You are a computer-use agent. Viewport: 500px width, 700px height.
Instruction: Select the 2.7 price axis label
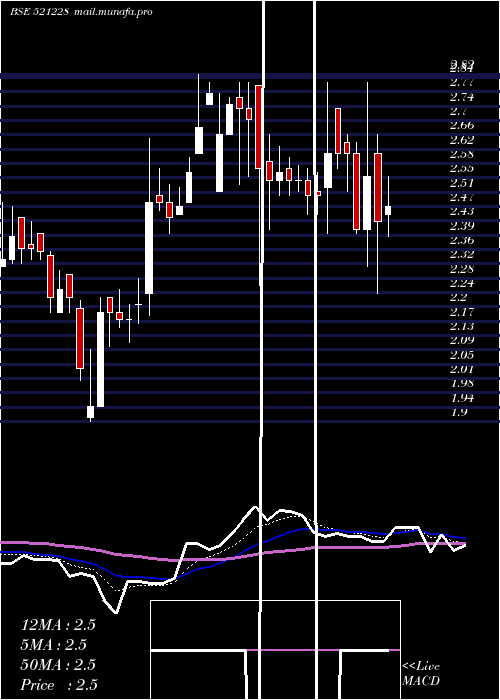tap(458, 111)
